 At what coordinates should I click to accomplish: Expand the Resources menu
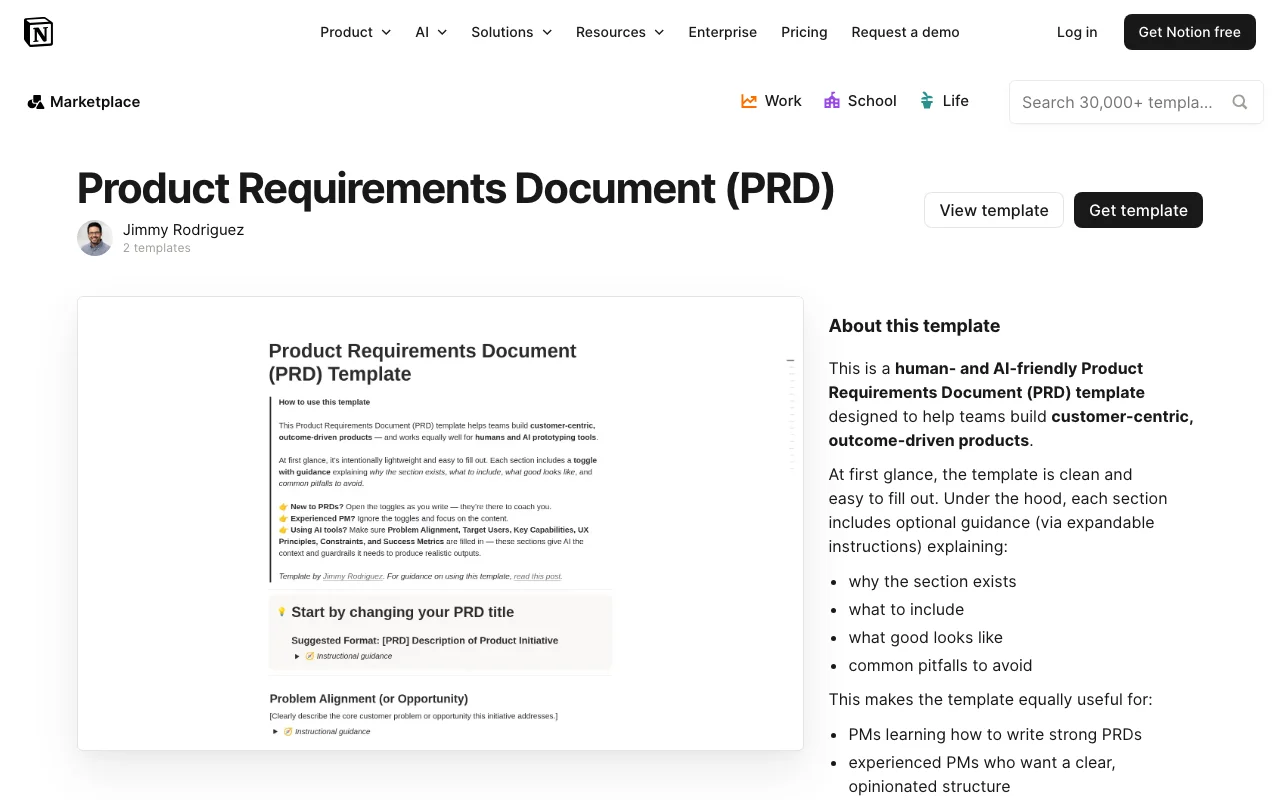(x=620, y=32)
